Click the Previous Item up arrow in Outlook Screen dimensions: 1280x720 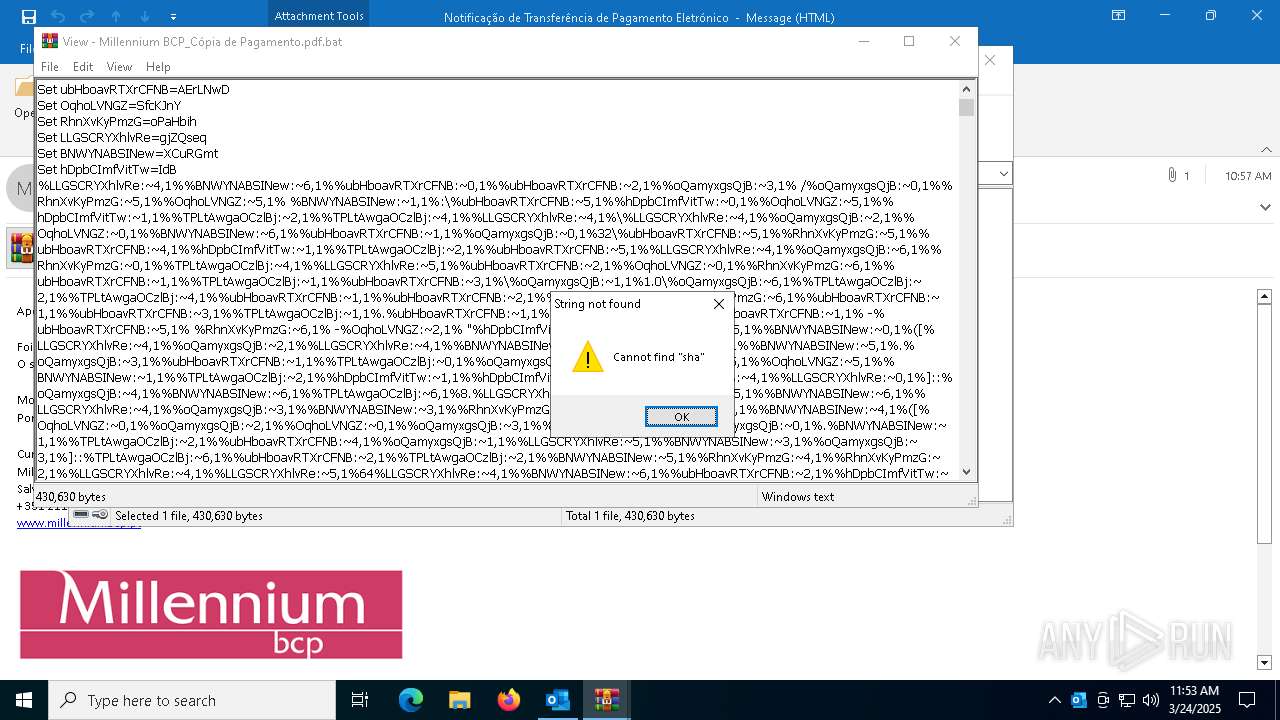(116, 16)
